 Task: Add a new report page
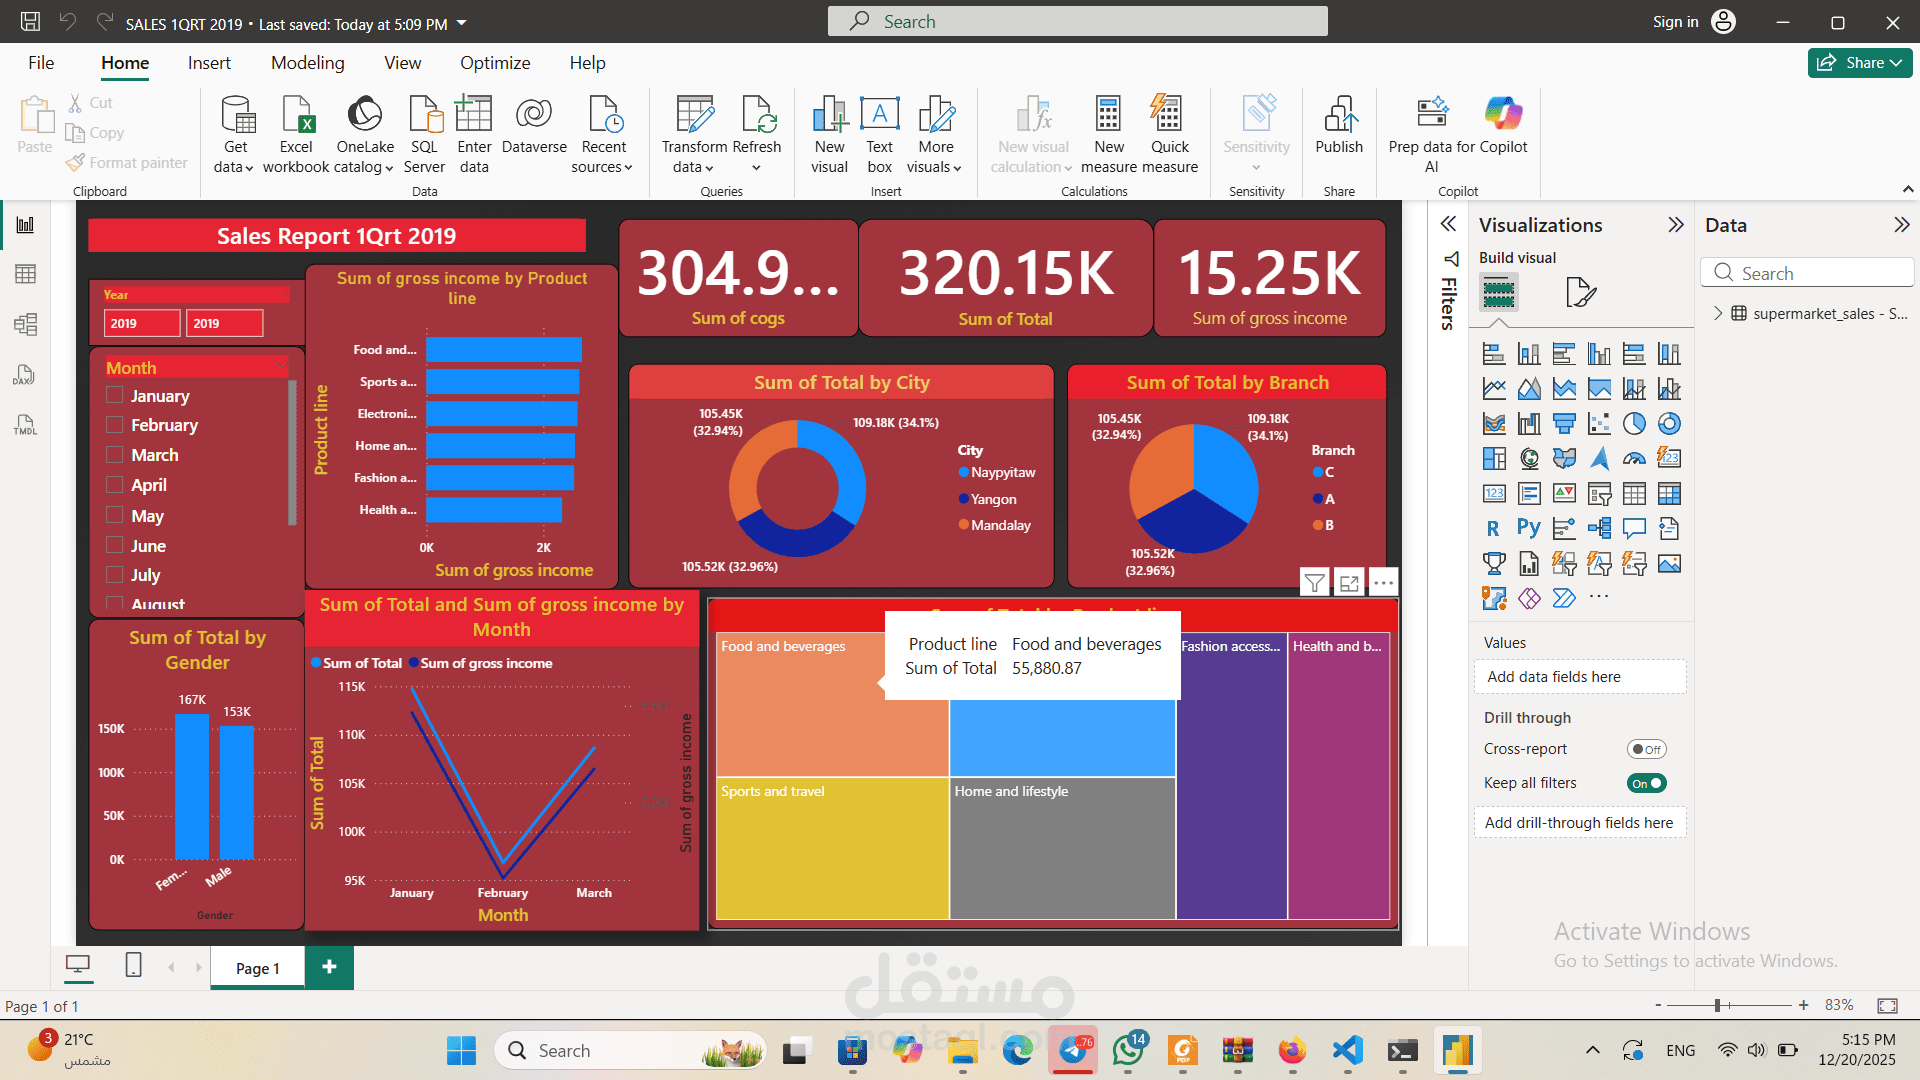pos(329,967)
